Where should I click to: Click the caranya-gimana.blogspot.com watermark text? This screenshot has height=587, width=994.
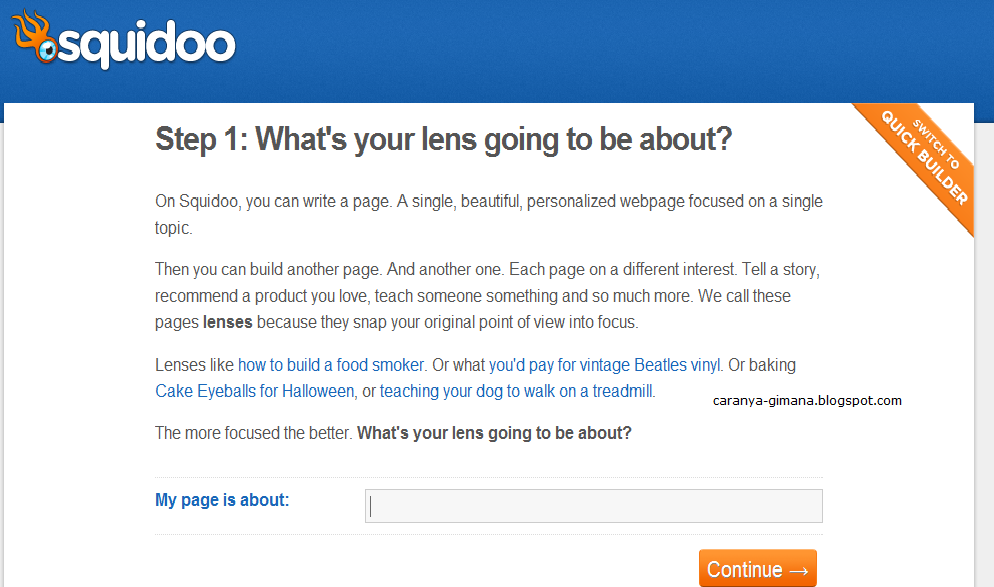click(x=807, y=401)
